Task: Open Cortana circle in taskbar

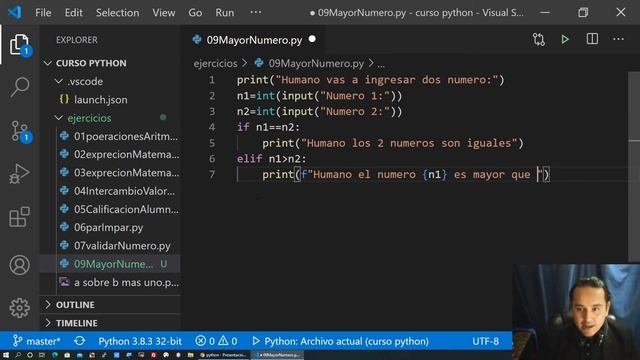Action: (x=29, y=355)
